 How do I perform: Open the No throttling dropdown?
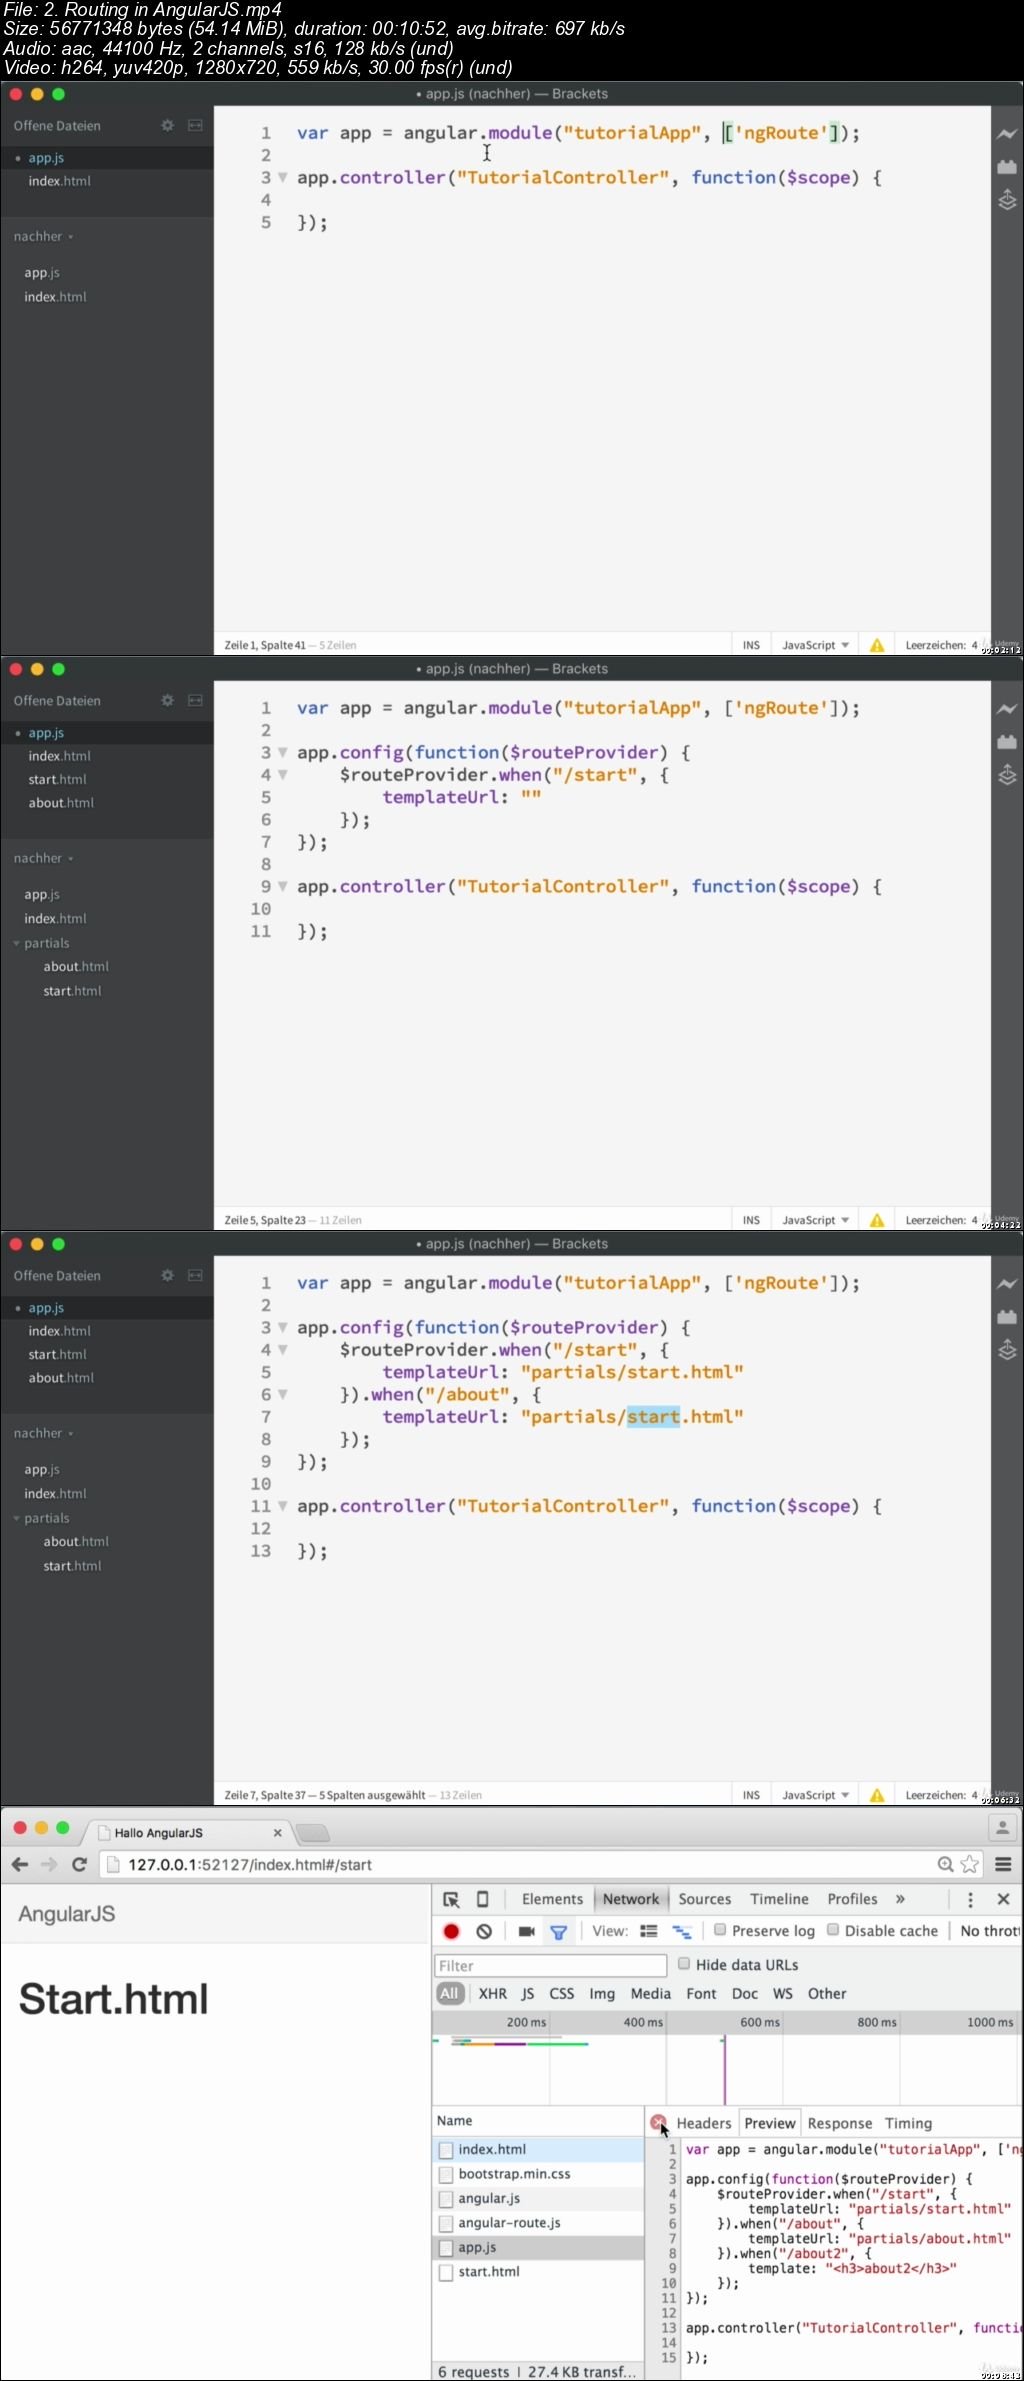click(x=989, y=1932)
